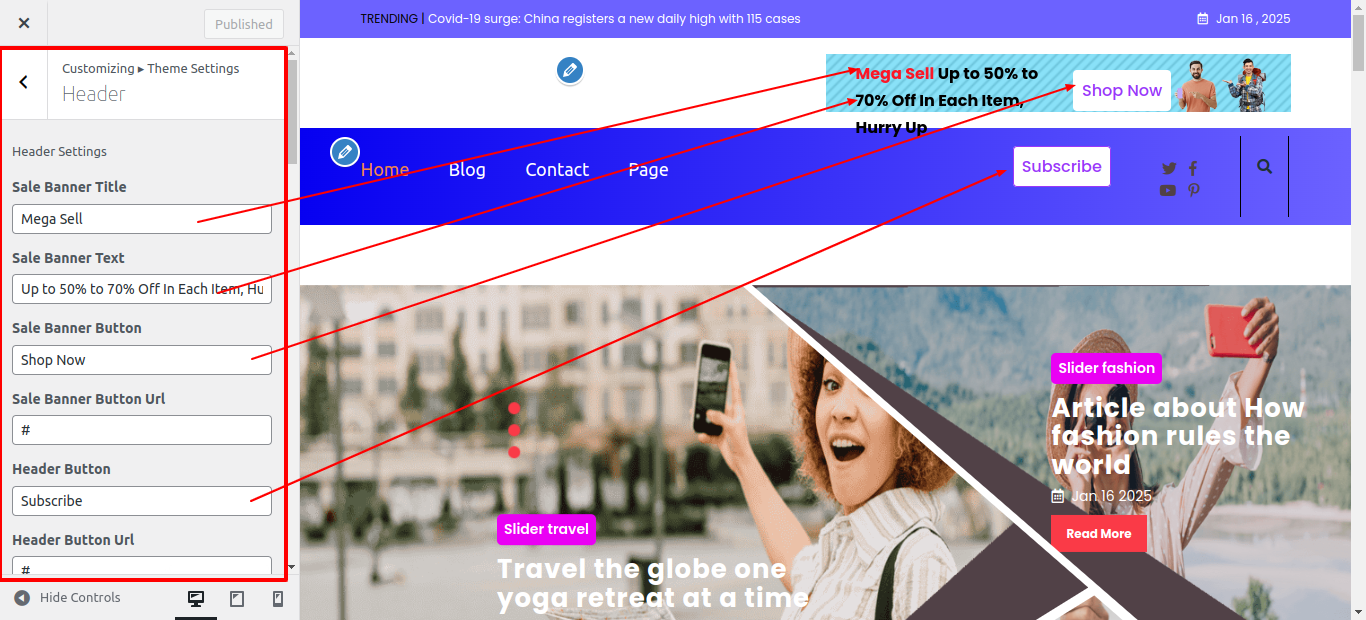1366x620 pixels.
Task: Close the Customizer with the X icon
Action: click(24, 23)
